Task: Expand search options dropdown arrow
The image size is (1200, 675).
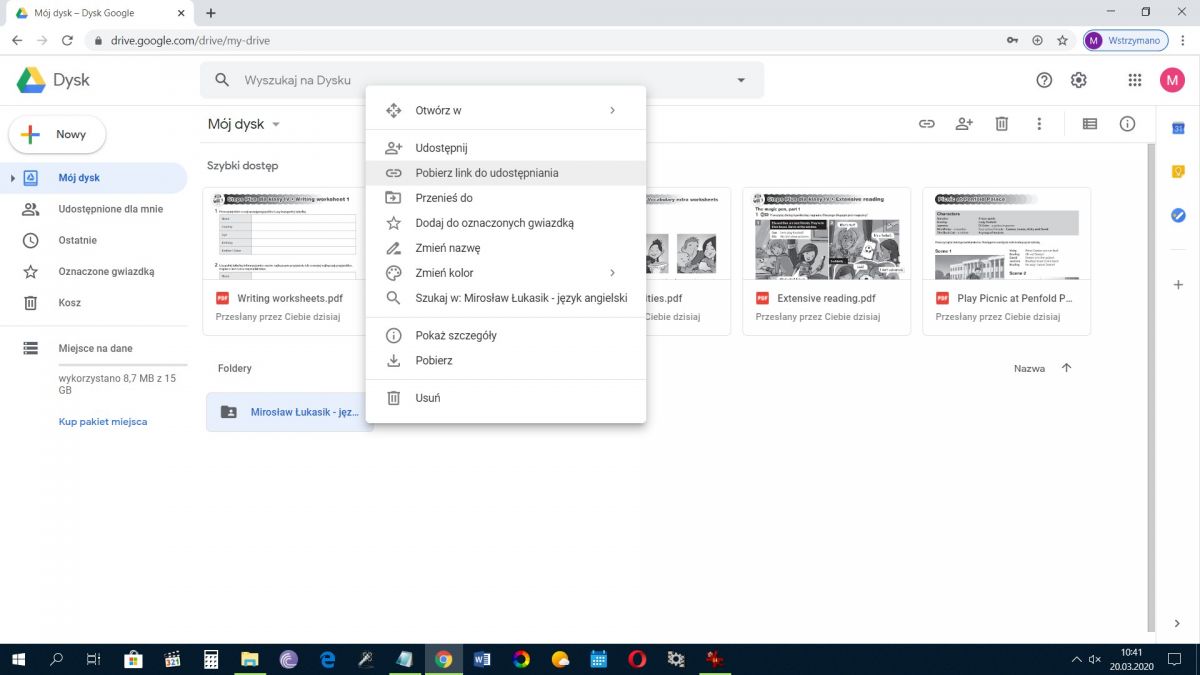Action: (741, 80)
